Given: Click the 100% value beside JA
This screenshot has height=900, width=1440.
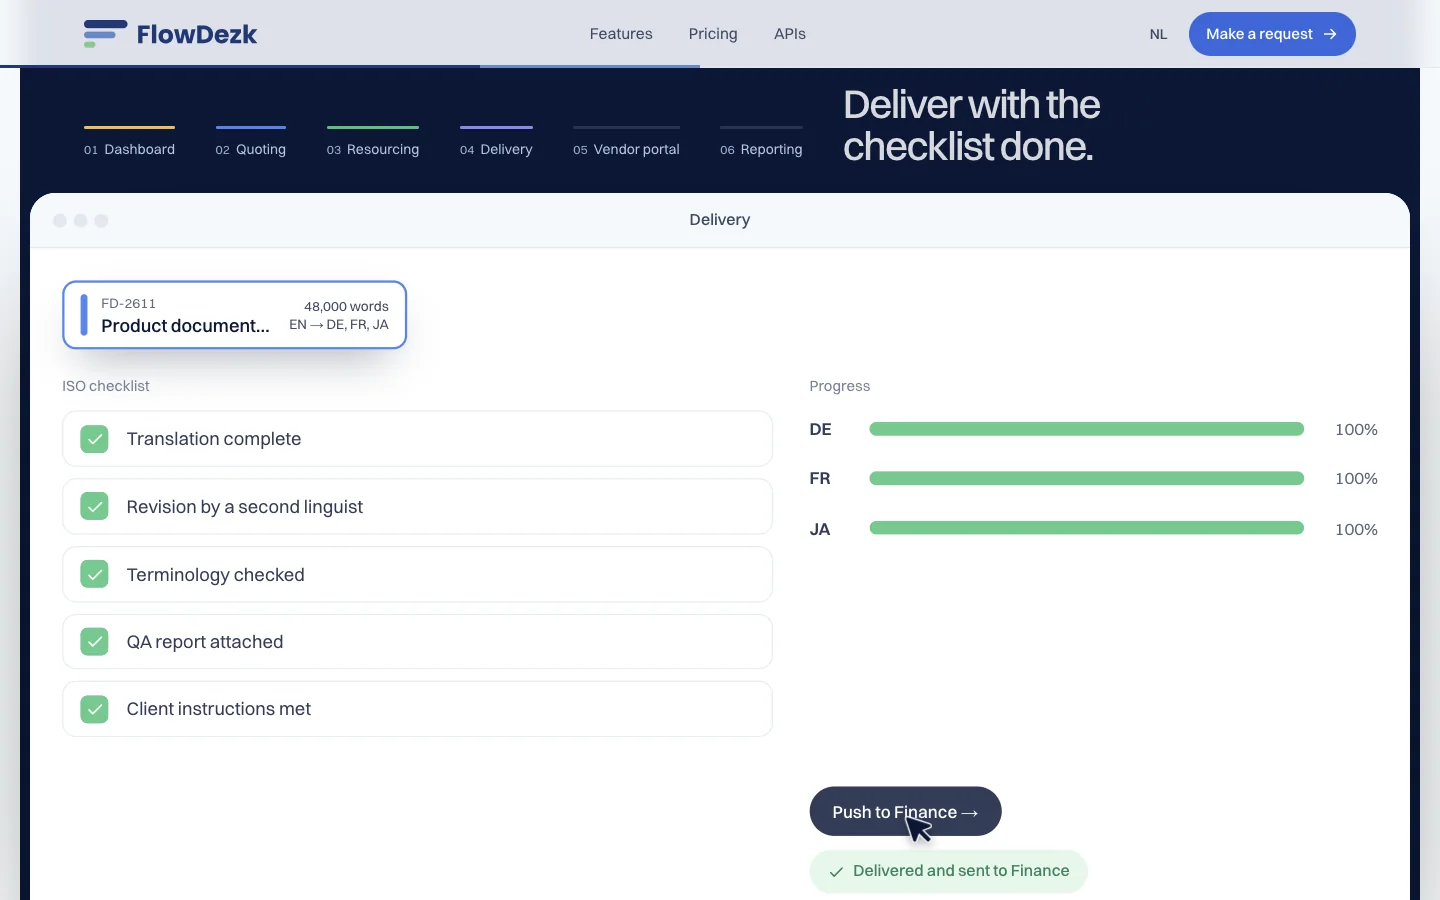Looking at the screenshot, I should click(x=1356, y=530).
